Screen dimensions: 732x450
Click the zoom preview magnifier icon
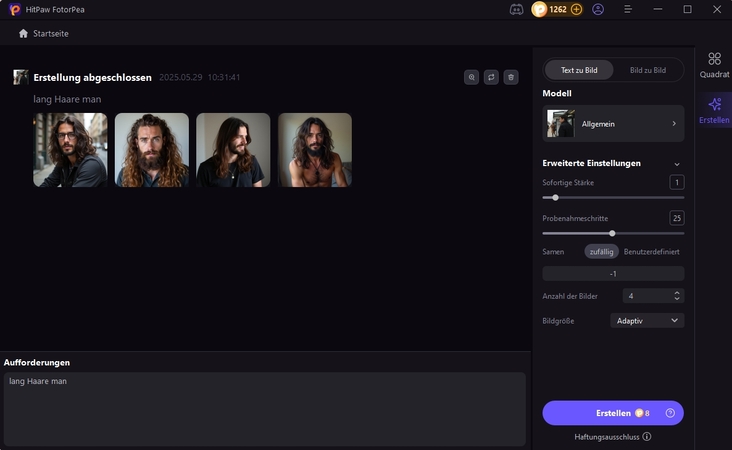472,77
